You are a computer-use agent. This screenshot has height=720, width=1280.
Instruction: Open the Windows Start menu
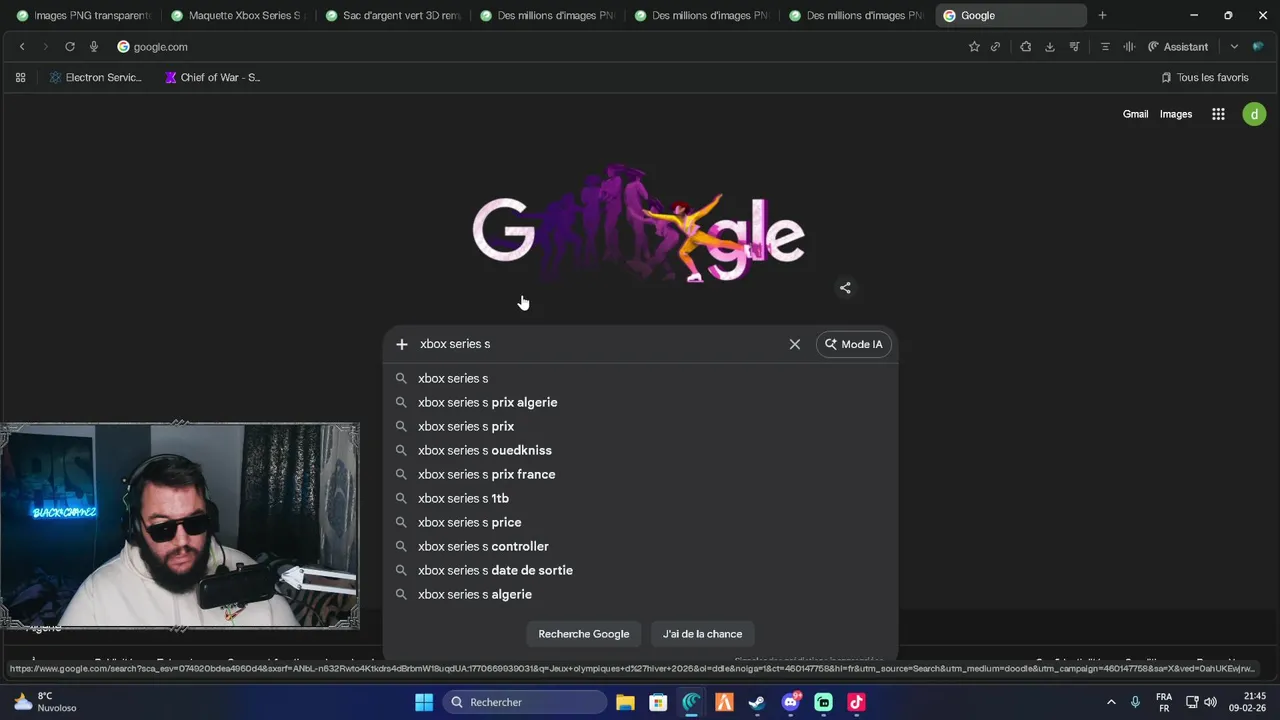click(424, 702)
